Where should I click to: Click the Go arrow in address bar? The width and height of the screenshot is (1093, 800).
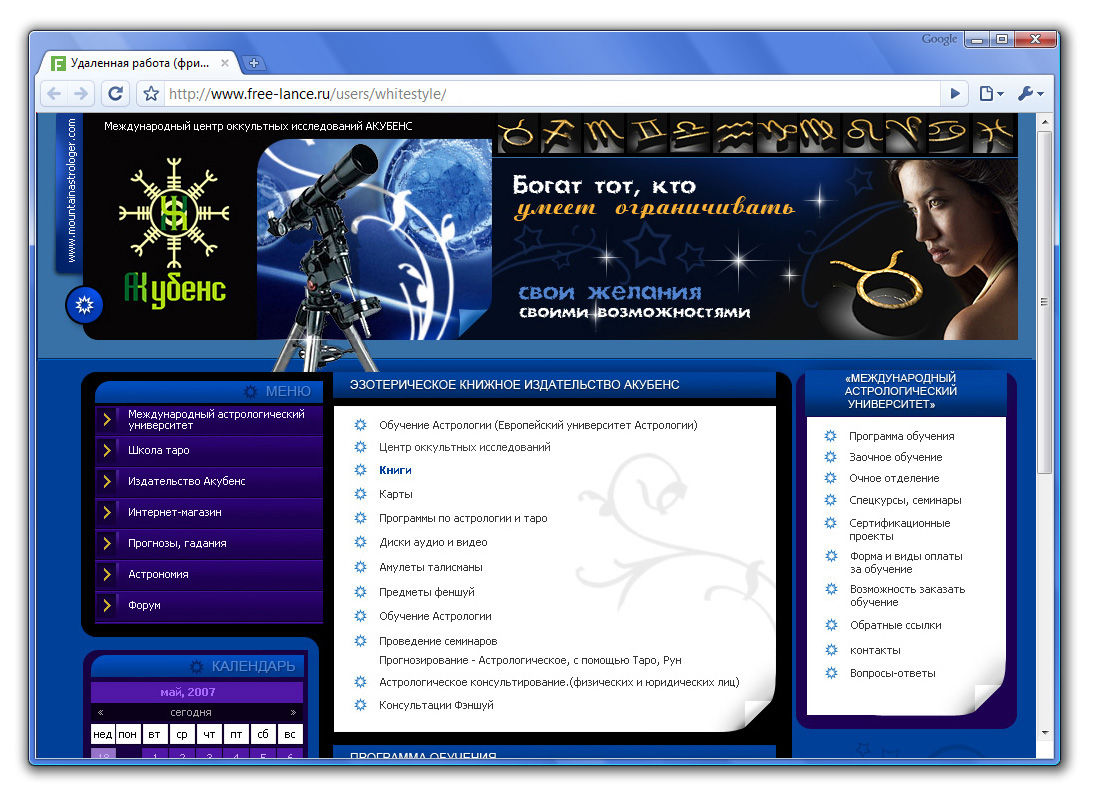point(955,93)
